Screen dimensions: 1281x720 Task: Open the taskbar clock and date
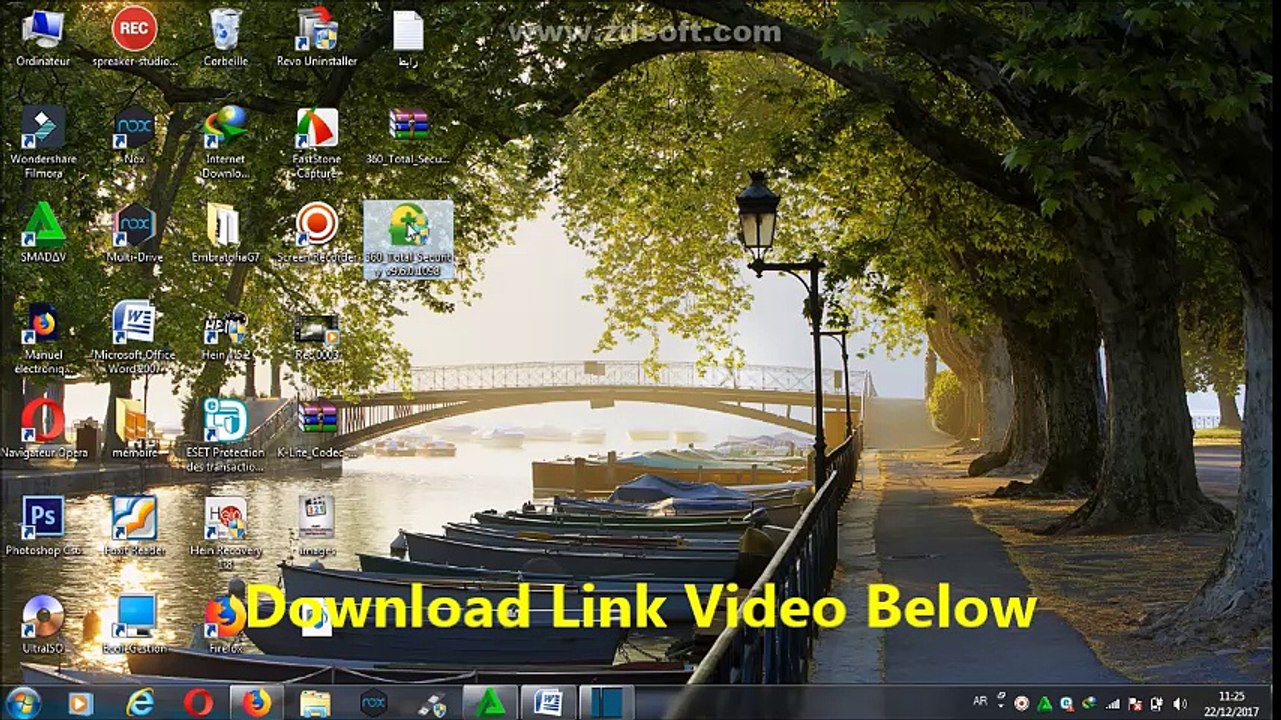(1231, 703)
